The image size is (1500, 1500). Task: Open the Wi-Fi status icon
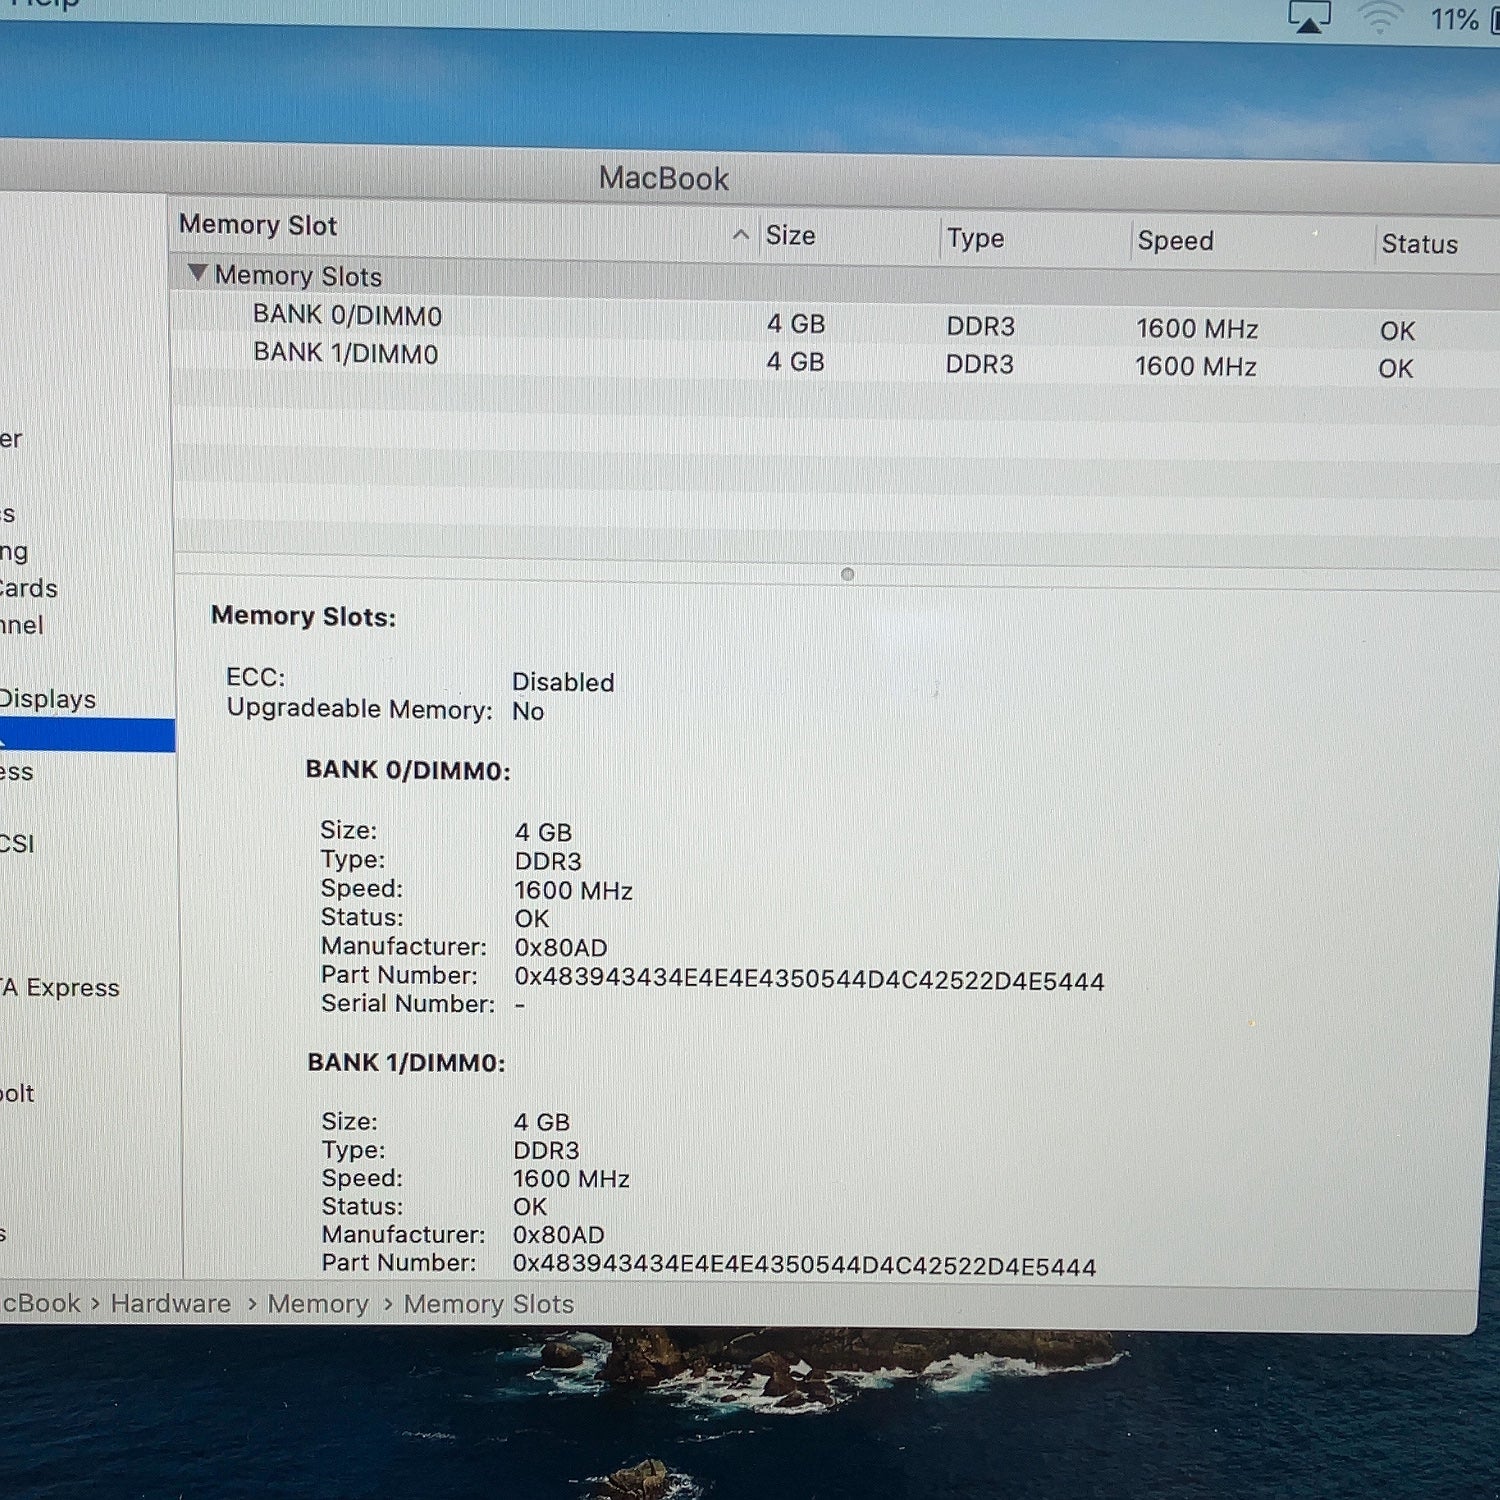(1379, 18)
